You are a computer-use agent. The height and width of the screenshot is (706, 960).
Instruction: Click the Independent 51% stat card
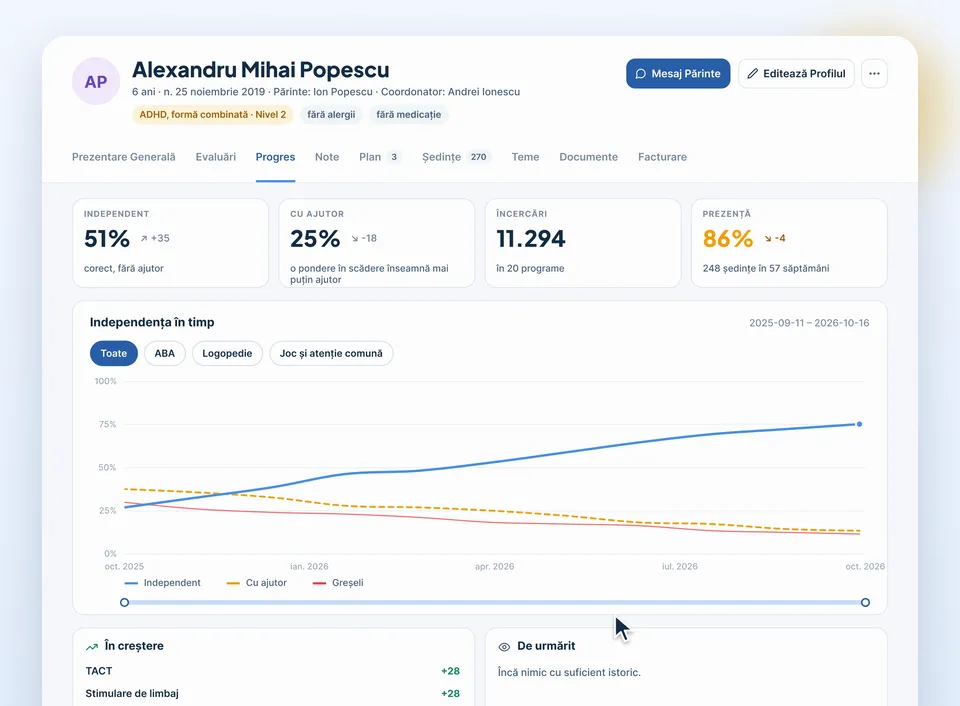(171, 243)
